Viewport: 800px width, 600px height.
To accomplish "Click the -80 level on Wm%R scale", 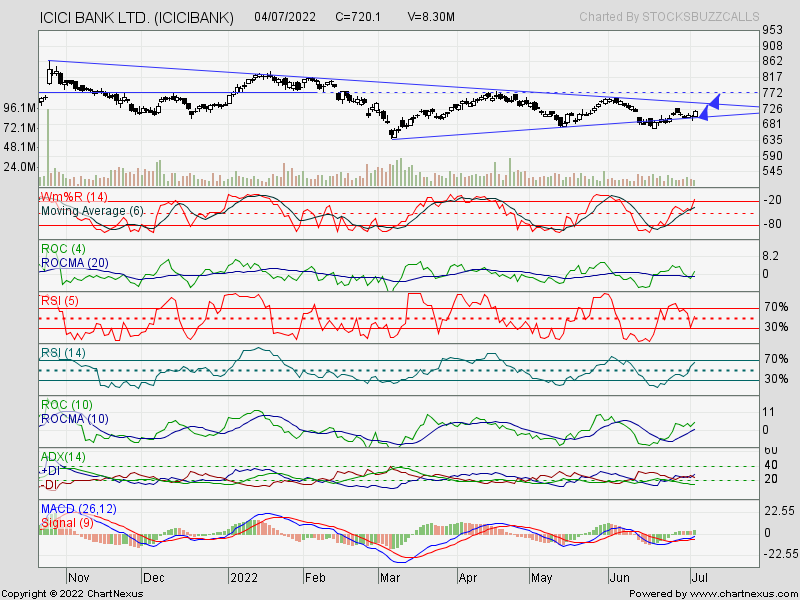I will click(772, 224).
